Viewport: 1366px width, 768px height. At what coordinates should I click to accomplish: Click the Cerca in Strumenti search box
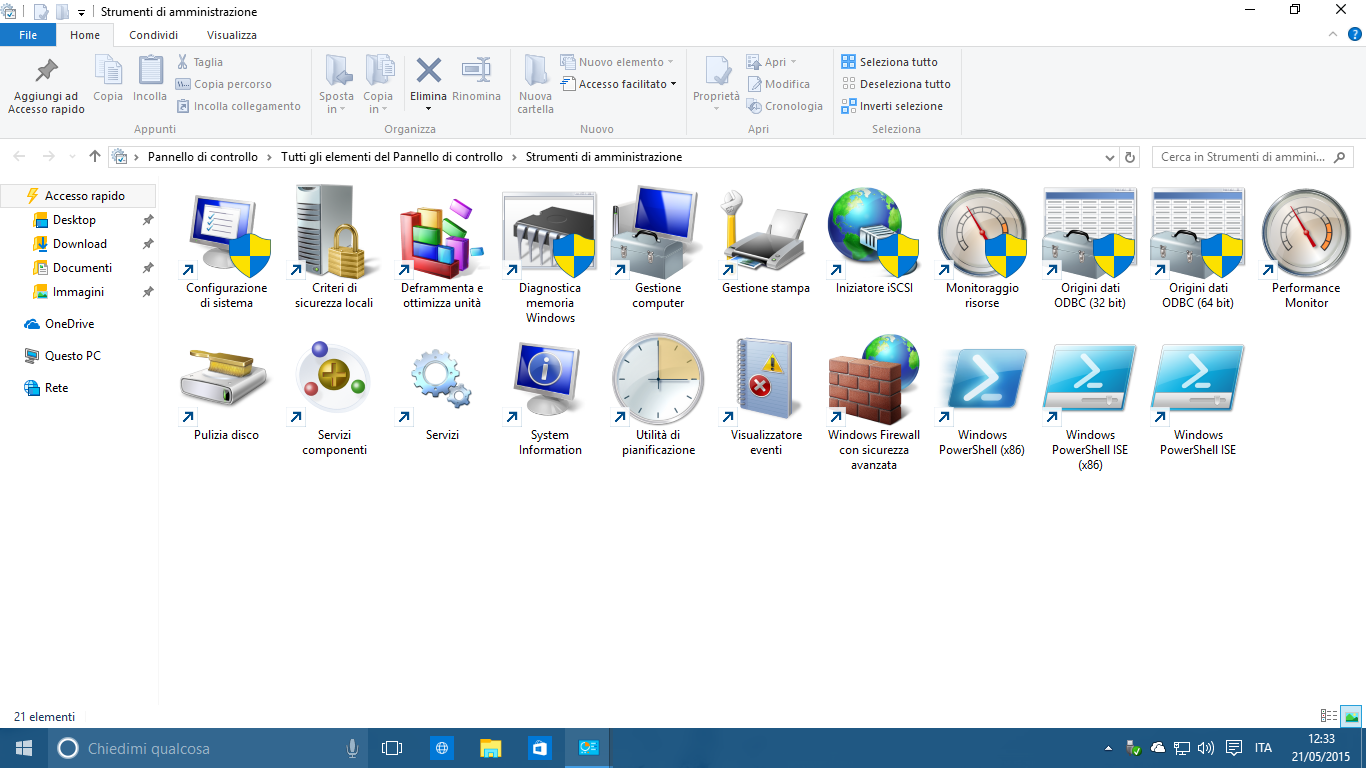[x=1252, y=157]
